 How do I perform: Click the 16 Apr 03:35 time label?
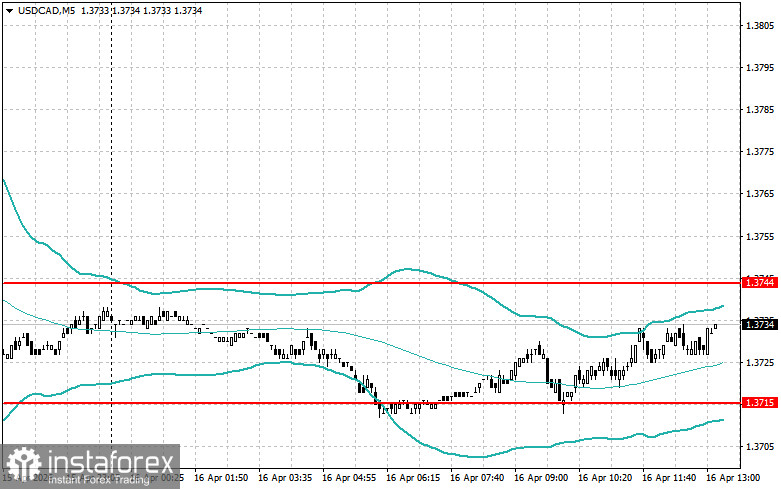(285, 478)
